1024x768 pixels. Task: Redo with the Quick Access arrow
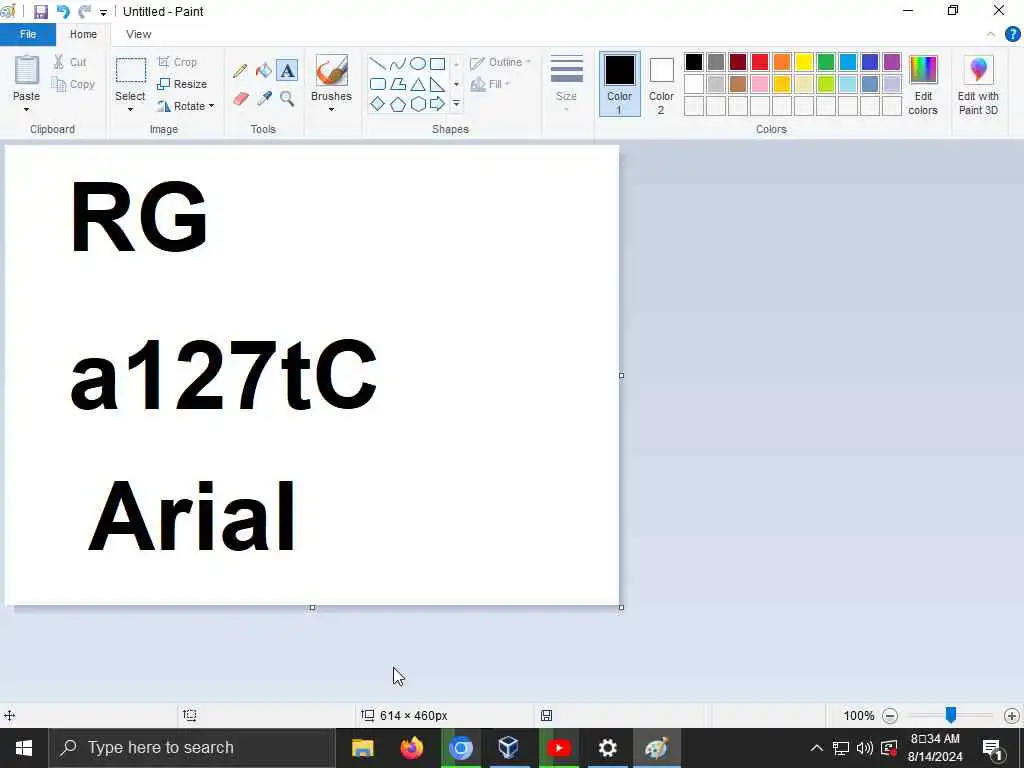point(84,12)
